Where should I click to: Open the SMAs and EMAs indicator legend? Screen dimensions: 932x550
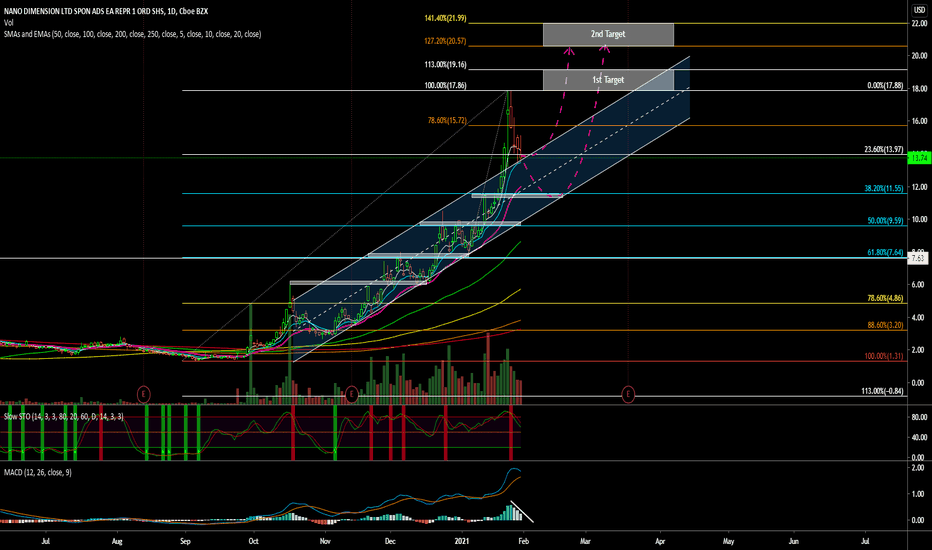(x=132, y=34)
